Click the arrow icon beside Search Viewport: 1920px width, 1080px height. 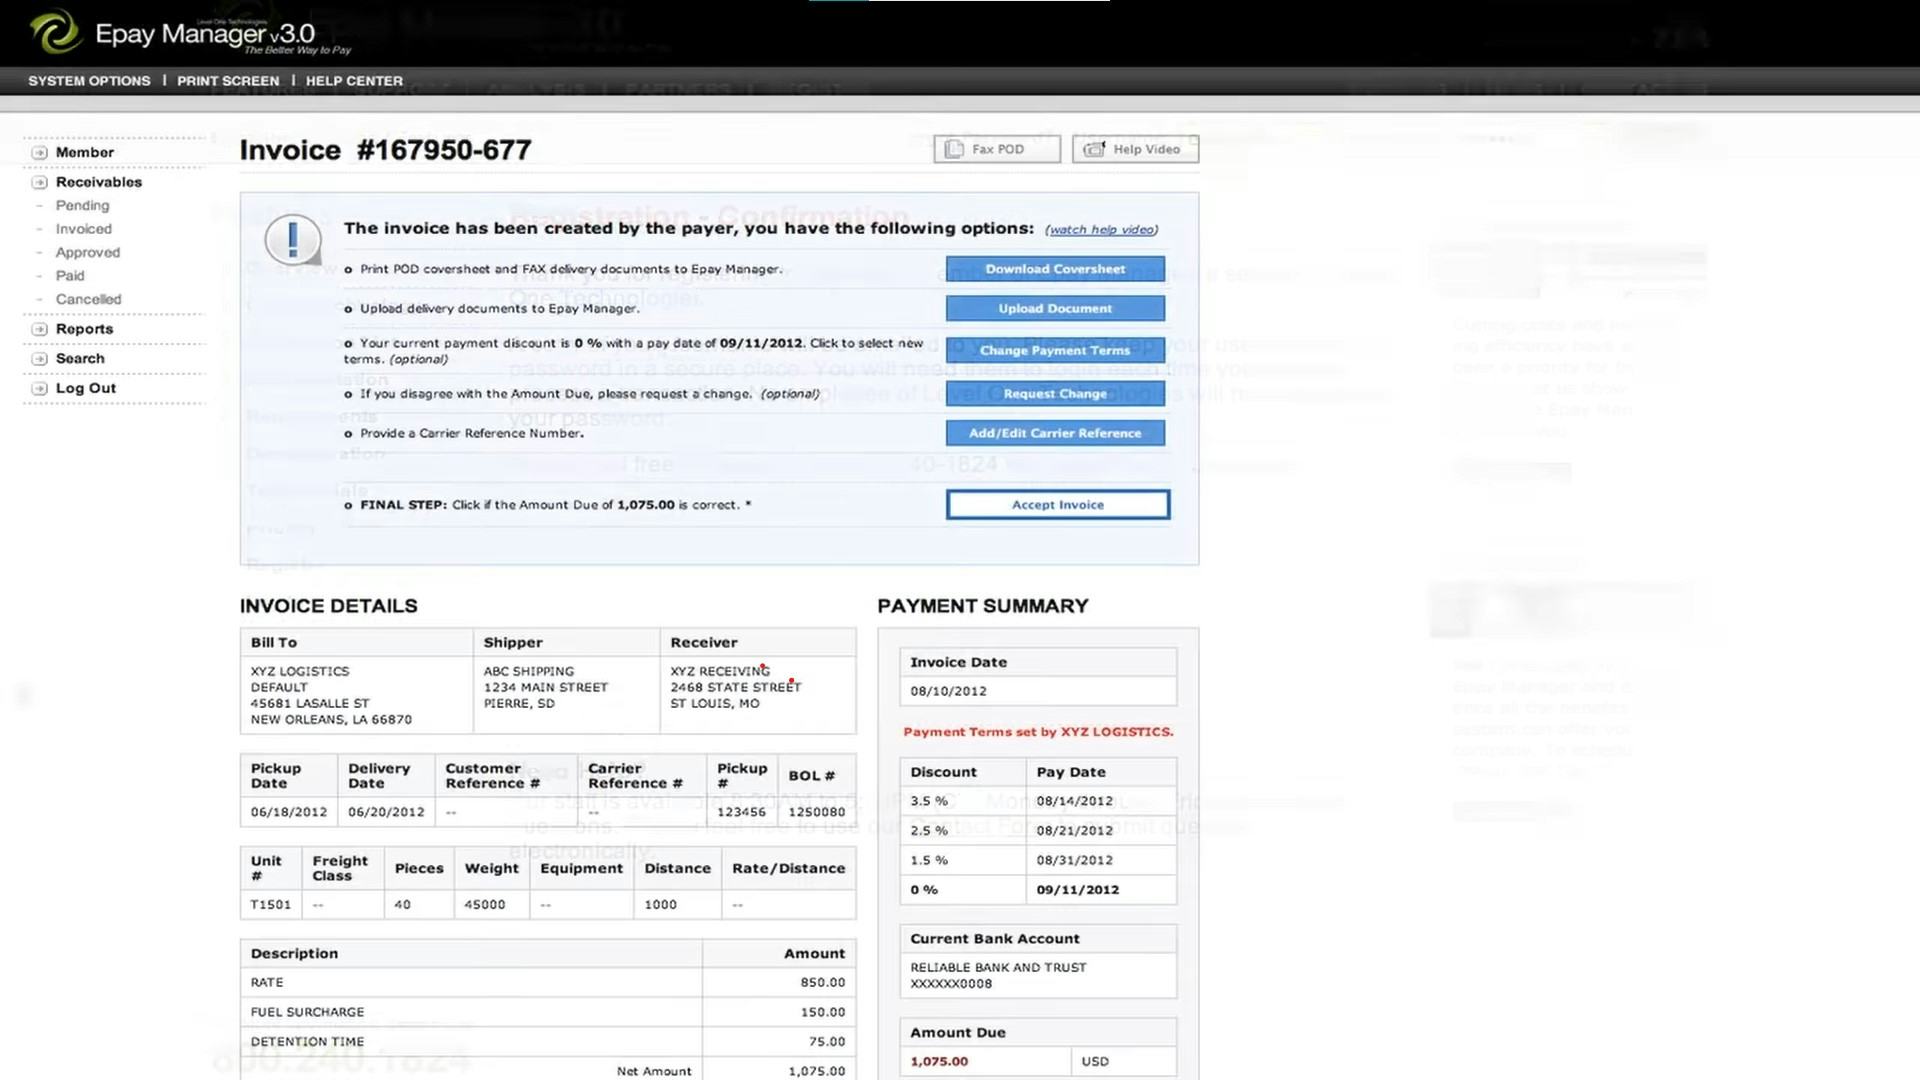pos(38,358)
